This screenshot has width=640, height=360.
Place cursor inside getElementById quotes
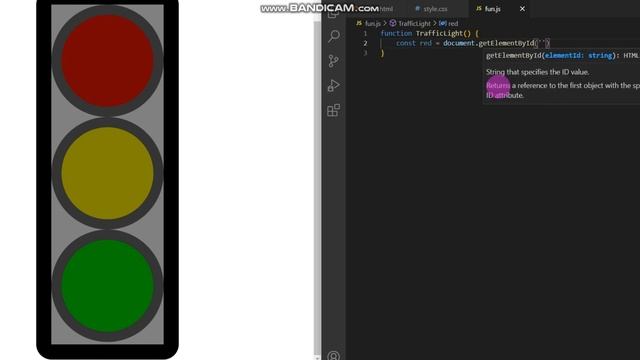click(x=542, y=43)
